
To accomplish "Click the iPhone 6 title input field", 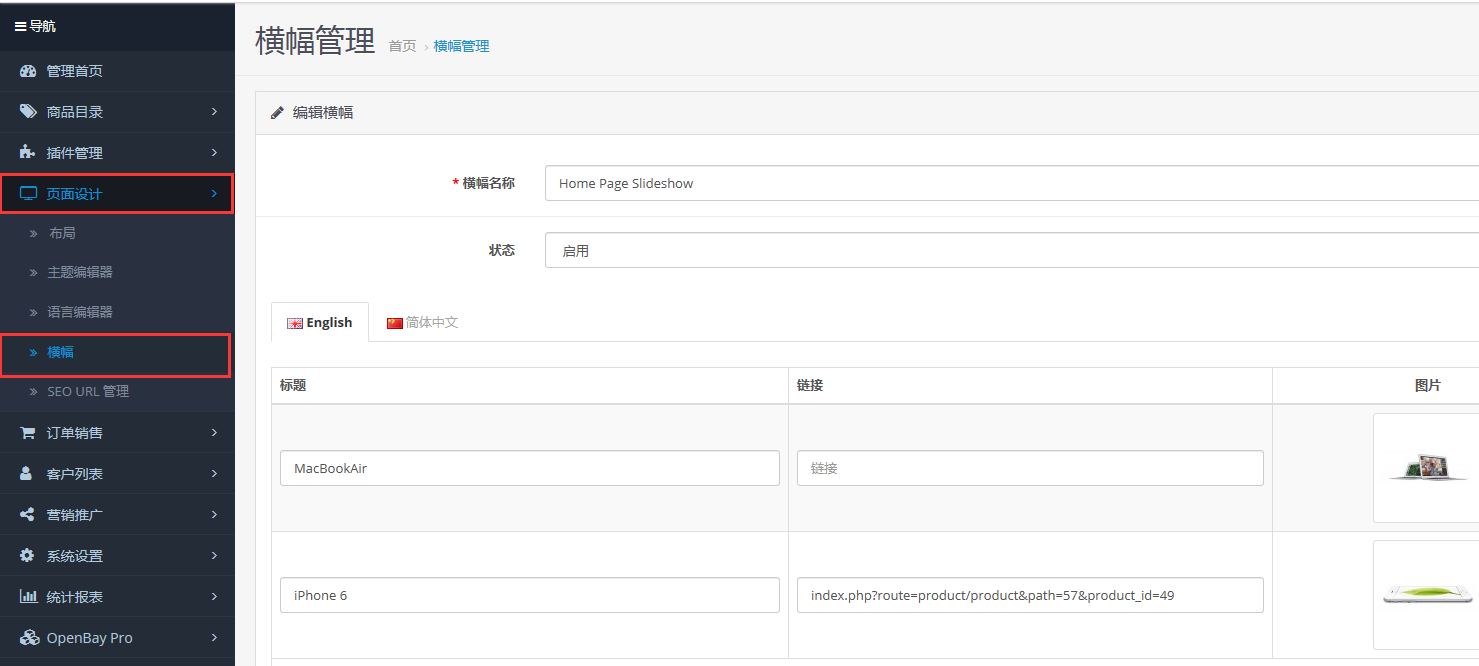I will pos(530,595).
